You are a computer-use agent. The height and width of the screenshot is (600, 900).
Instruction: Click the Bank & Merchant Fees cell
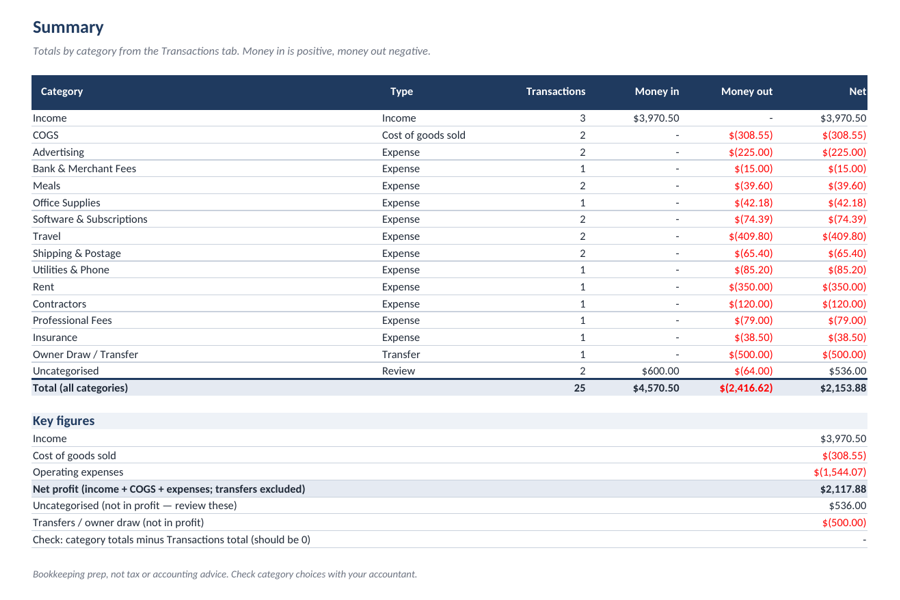click(x=84, y=169)
